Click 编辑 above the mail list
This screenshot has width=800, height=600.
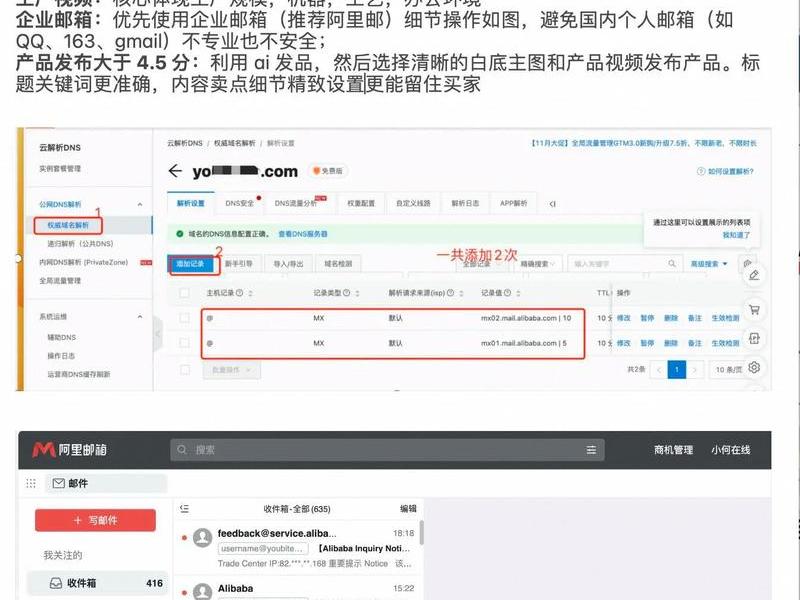408,508
